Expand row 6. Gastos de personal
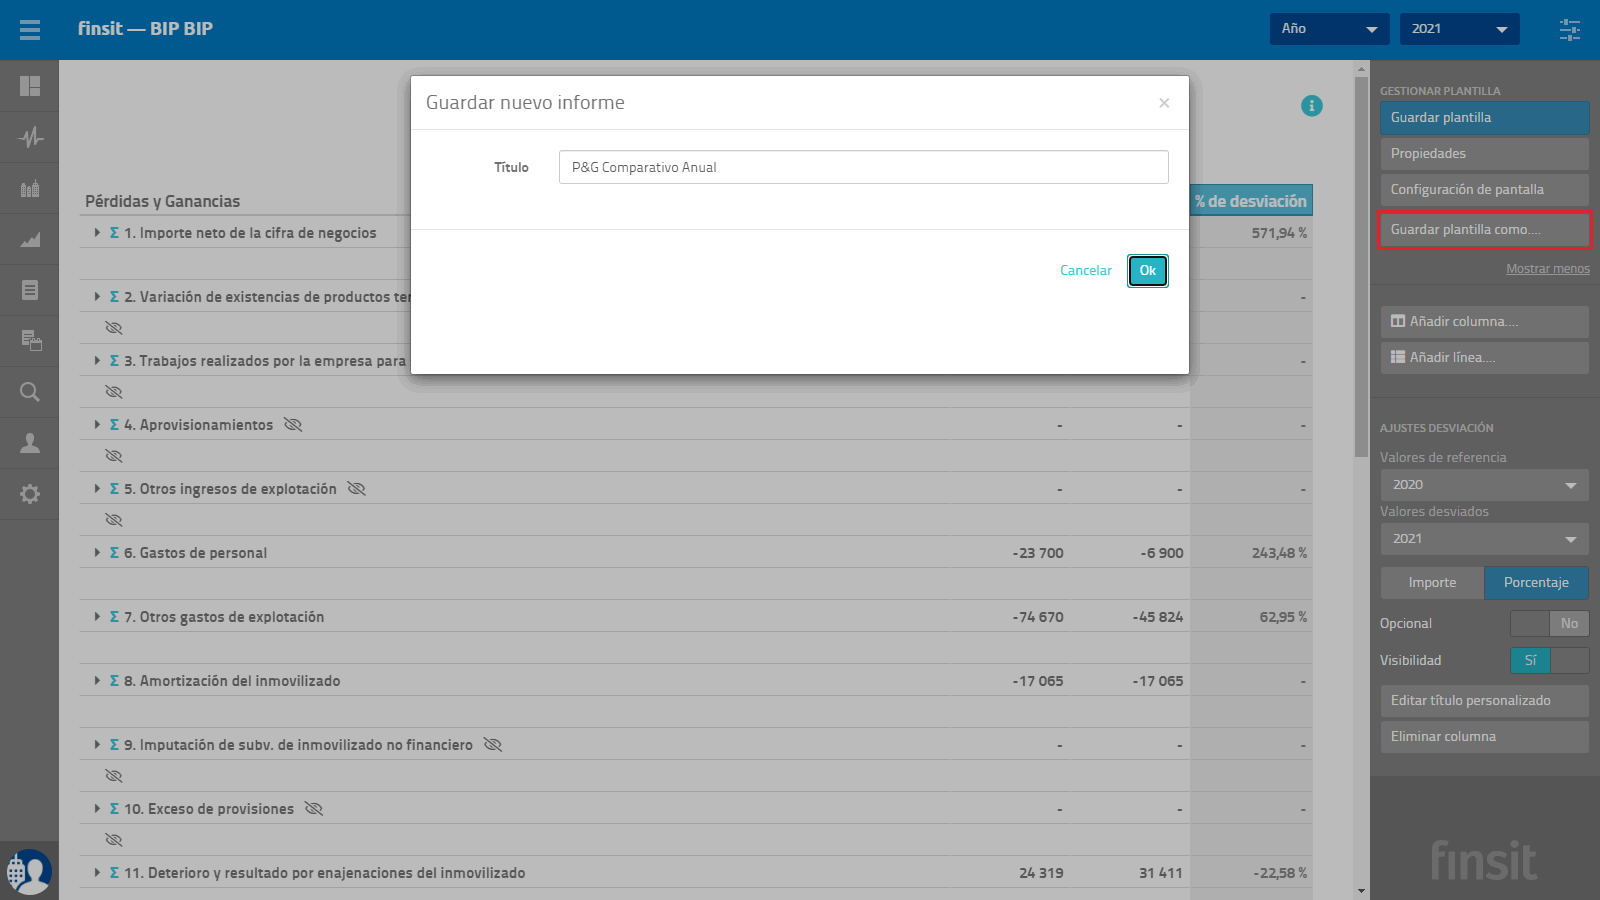1600x900 pixels. click(97, 553)
